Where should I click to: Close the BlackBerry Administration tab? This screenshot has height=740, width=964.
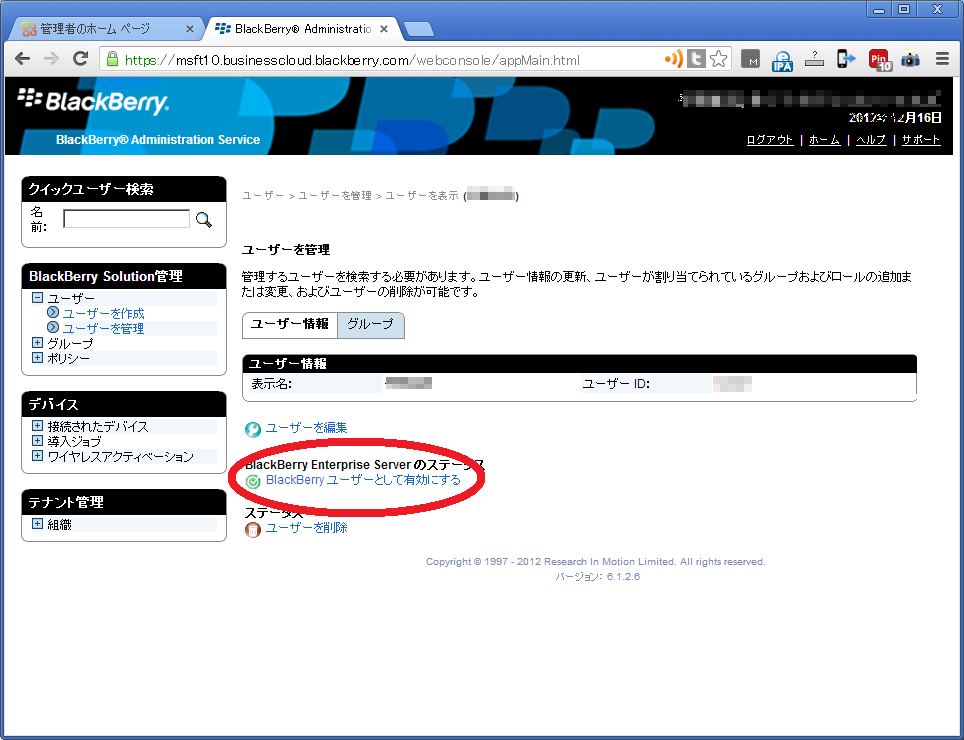pyautogui.click(x=384, y=29)
